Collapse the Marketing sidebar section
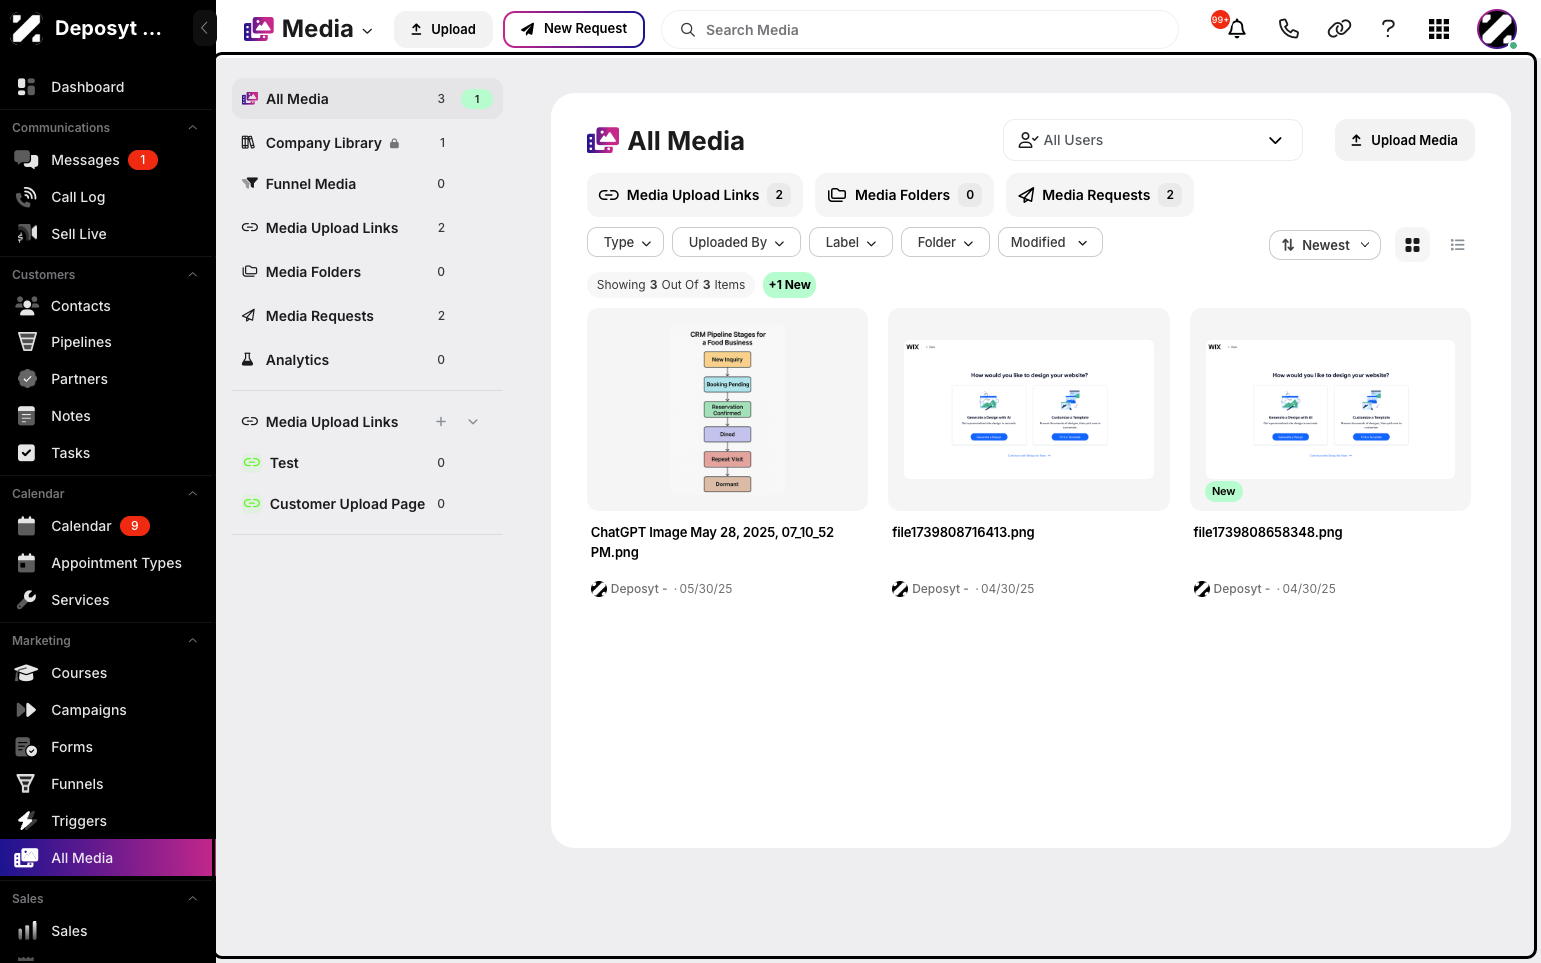 tap(193, 641)
